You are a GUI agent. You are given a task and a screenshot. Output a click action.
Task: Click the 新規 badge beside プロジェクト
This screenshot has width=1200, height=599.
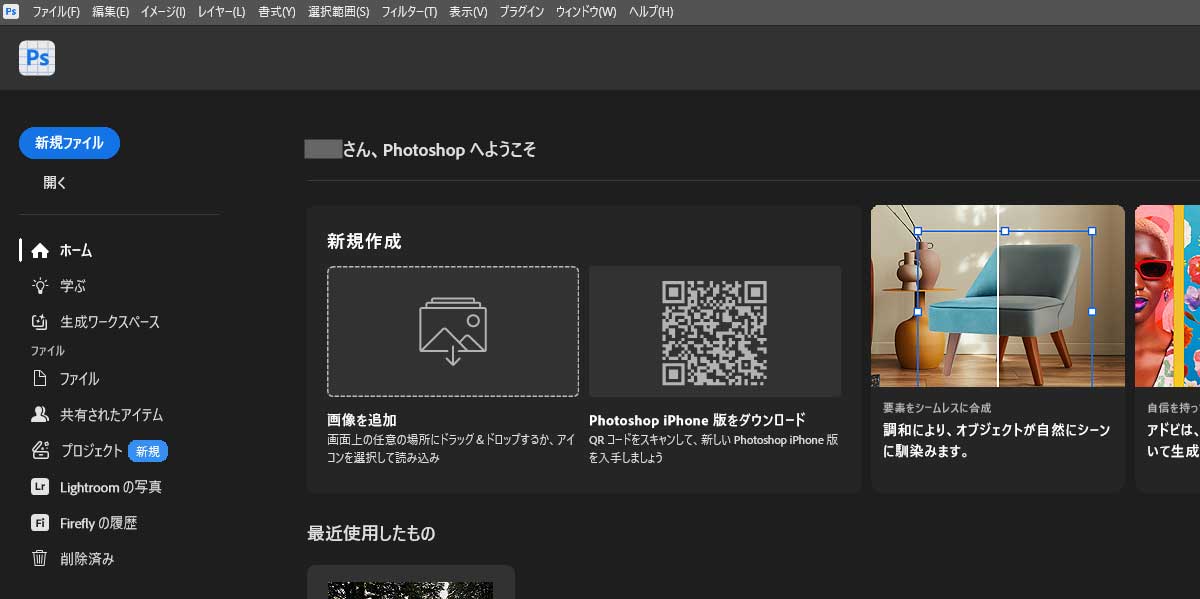click(148, 451)
